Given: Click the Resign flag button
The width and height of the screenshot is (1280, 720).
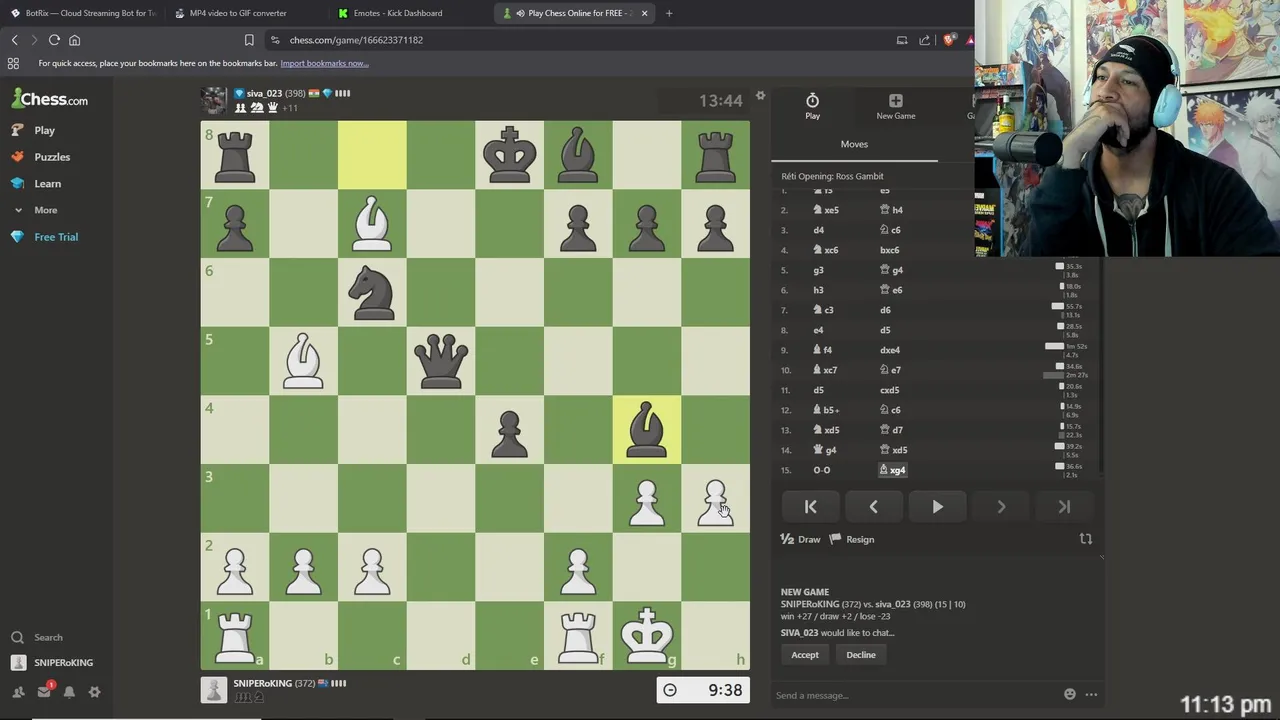Looking at the screenshot, I should point(852,539).
